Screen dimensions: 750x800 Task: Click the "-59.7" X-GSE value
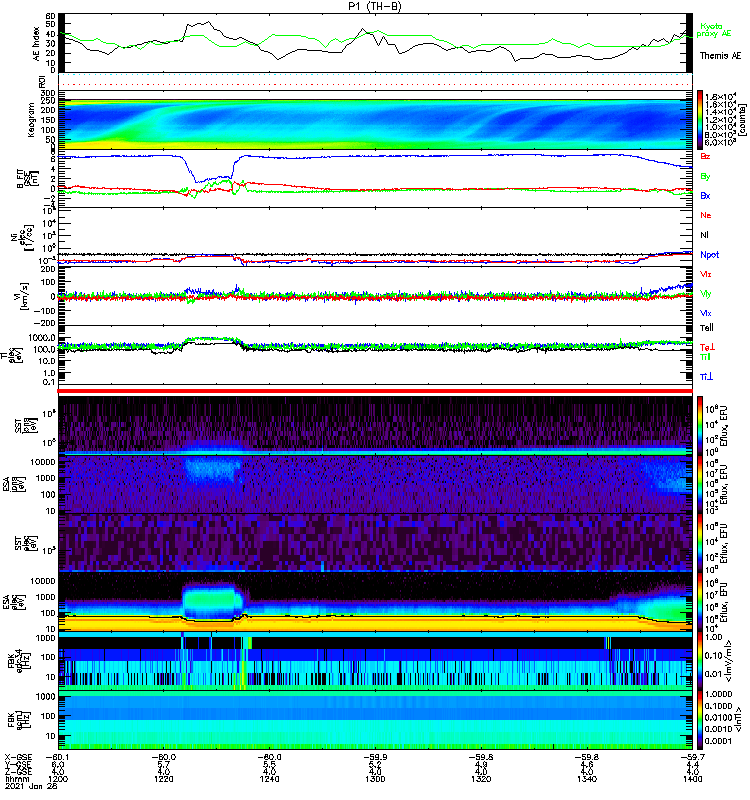click(691, 757)
